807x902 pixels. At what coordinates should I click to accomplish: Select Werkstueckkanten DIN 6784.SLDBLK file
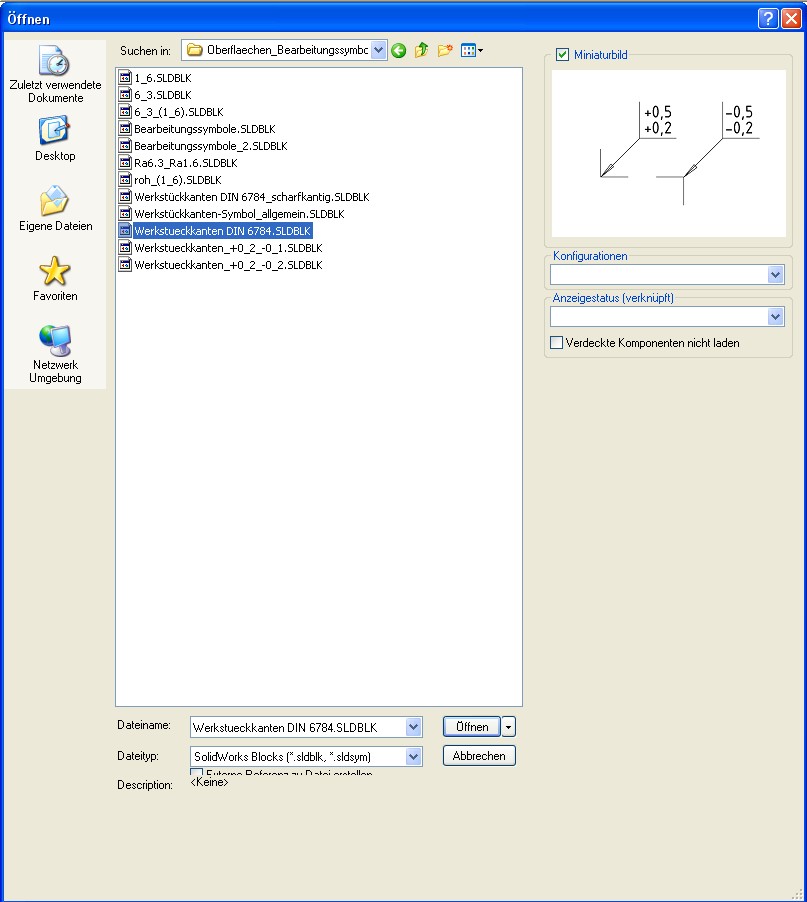(215, 231)
